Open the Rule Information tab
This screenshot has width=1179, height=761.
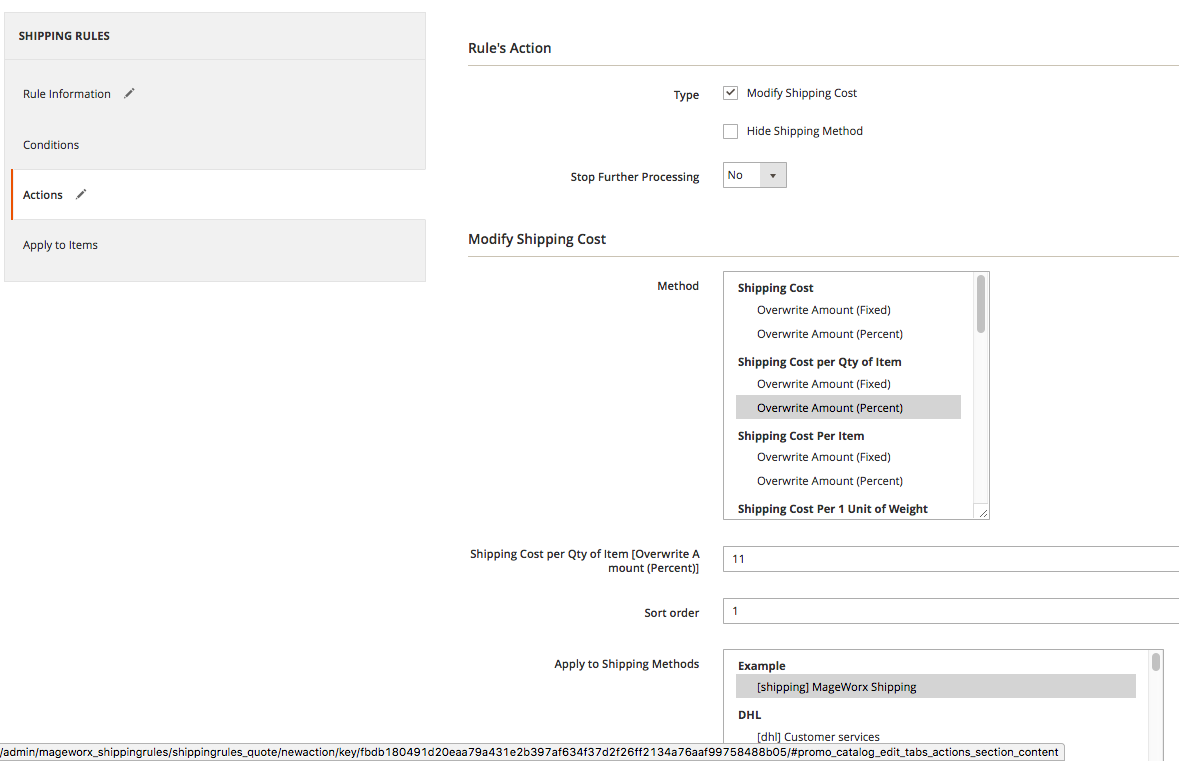click(67, 94)
